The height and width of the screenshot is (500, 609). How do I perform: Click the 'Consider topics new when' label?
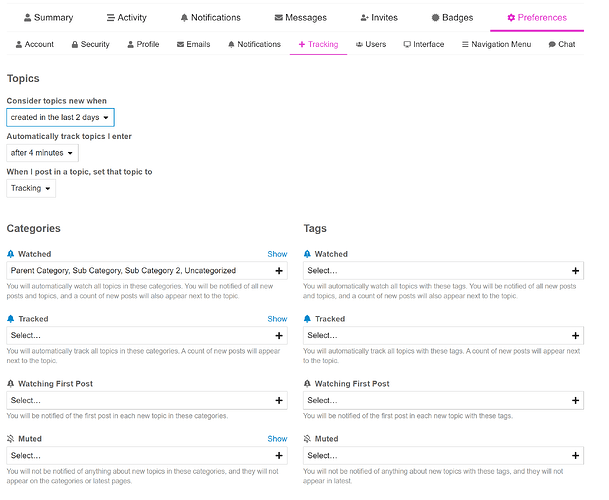click(x=57, y=101)
